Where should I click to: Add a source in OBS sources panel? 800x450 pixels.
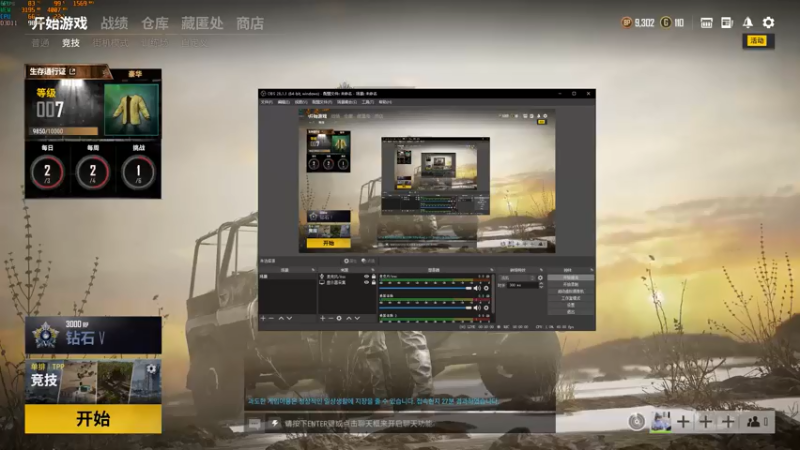coord(322,318)
